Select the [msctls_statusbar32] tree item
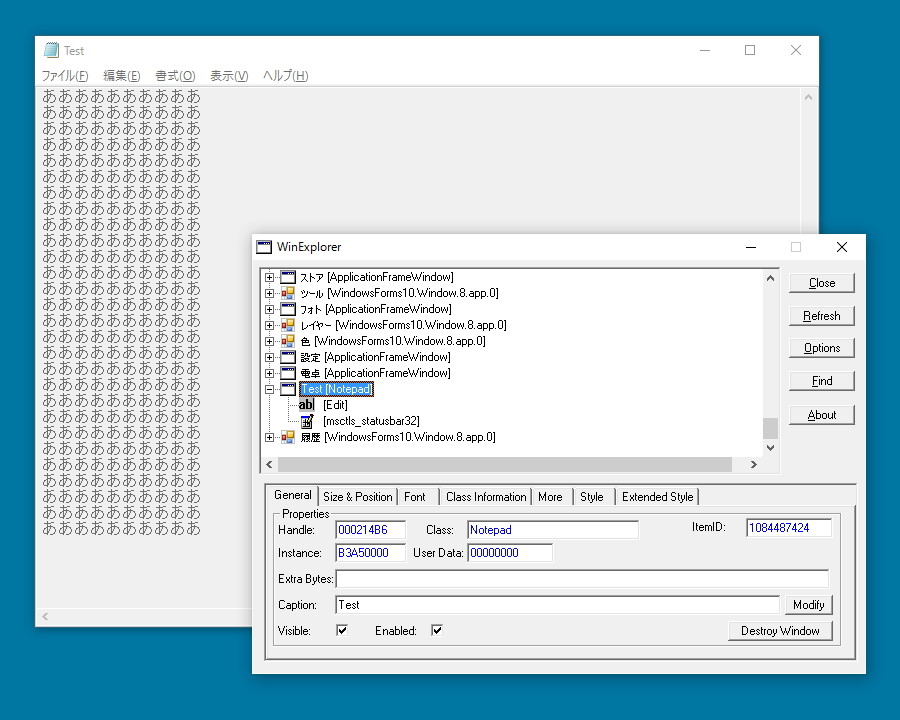 point(371,421)
